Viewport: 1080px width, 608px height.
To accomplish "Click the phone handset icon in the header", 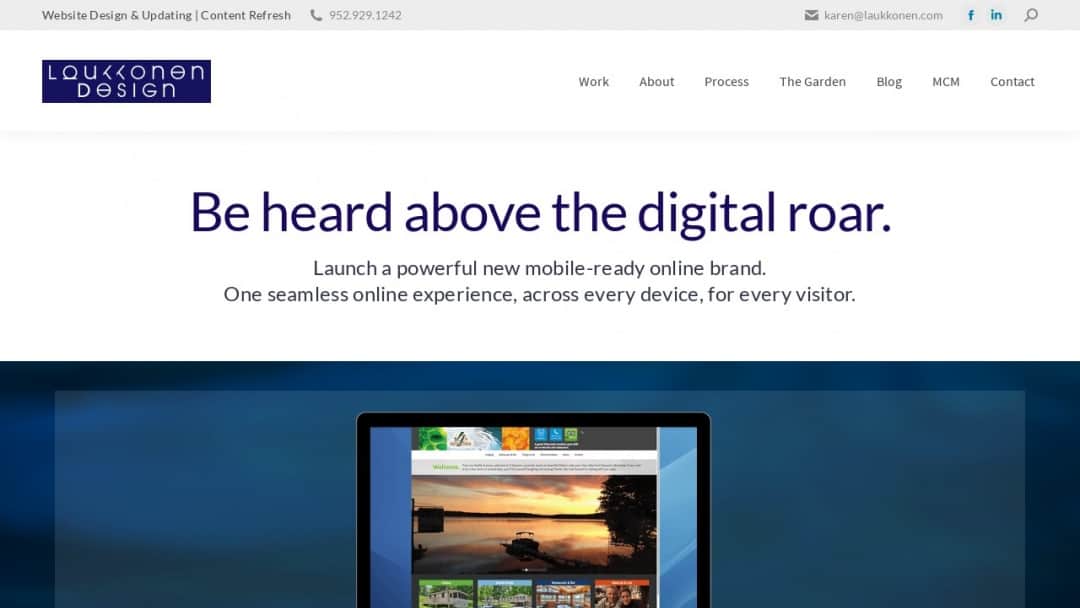I will point(316,14).
